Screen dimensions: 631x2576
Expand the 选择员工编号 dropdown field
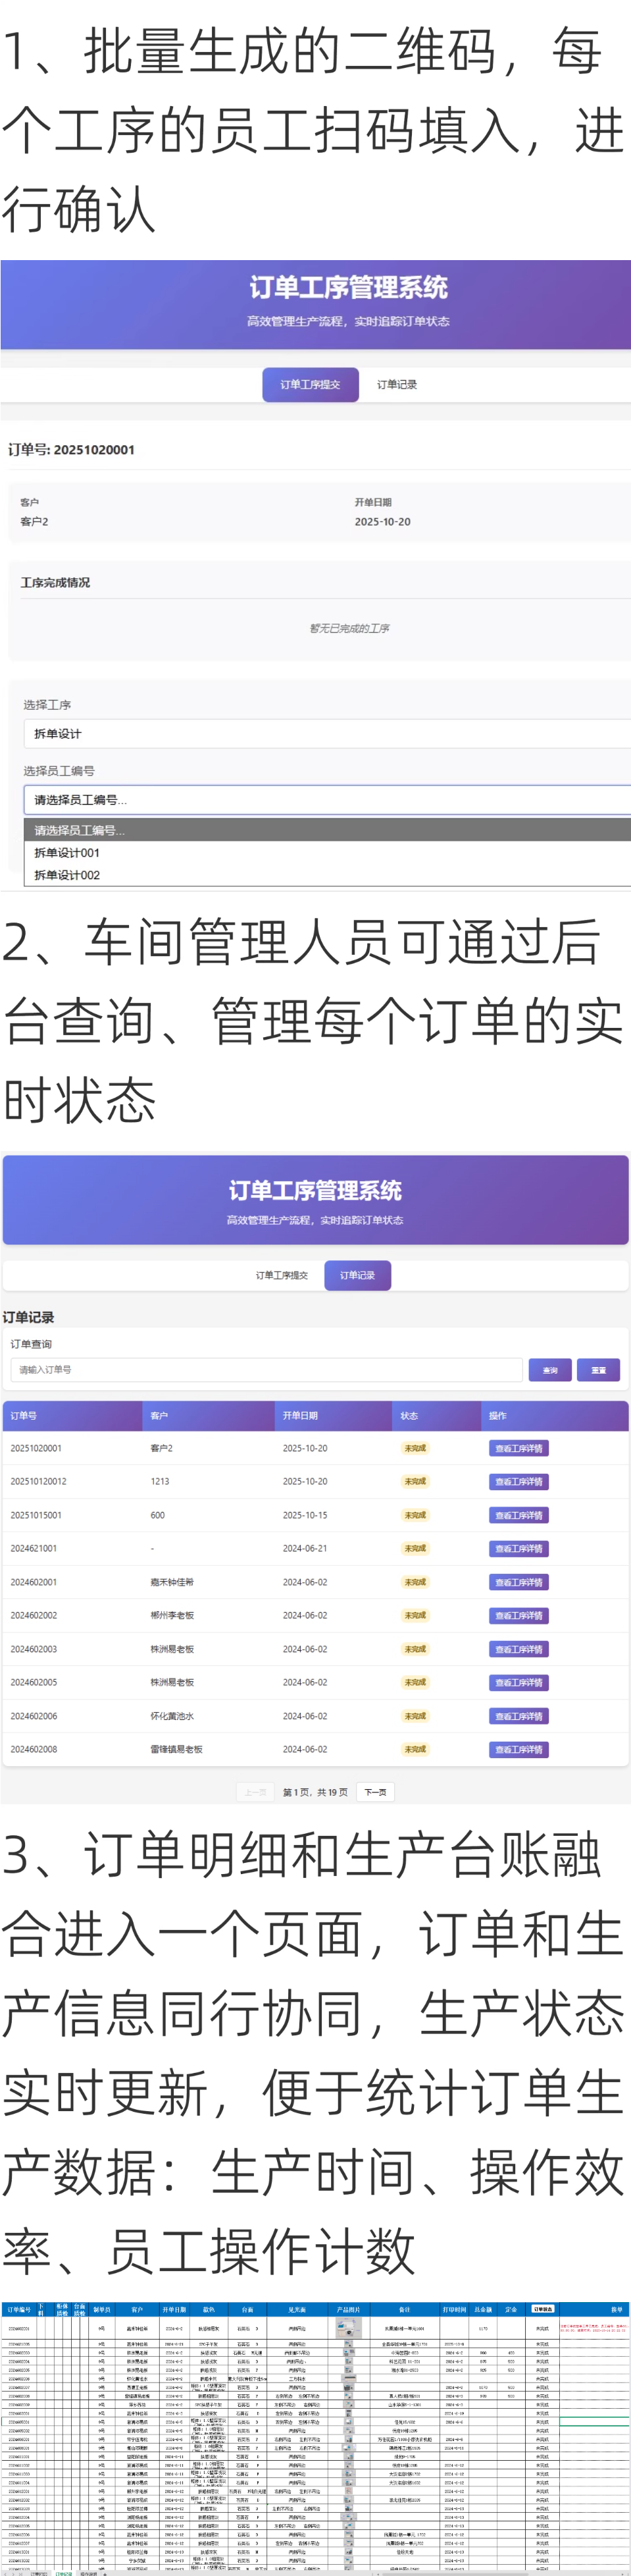click(326, 800)
